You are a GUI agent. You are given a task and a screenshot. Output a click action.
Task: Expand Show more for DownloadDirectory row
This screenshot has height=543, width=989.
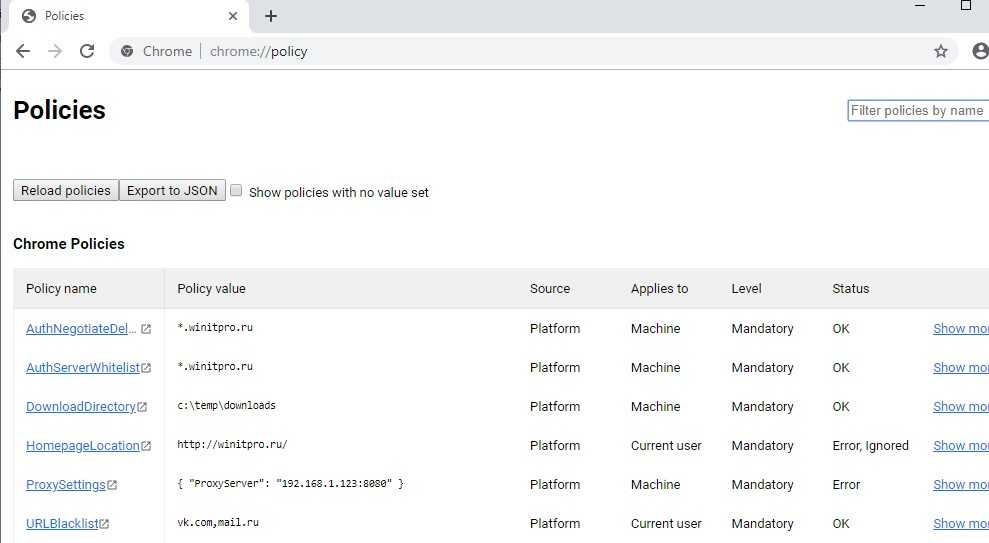click(x=960, y=406)
